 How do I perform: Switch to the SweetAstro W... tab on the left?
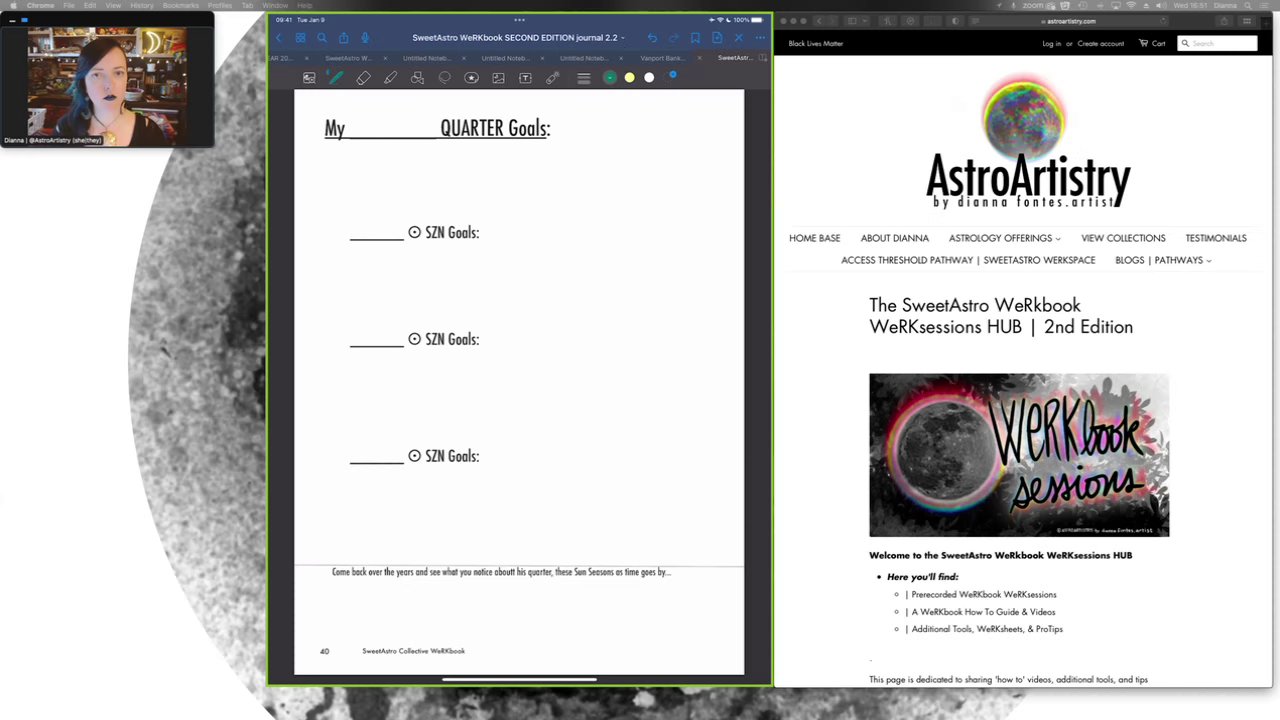pyautogui.click(x=348, y=58)
